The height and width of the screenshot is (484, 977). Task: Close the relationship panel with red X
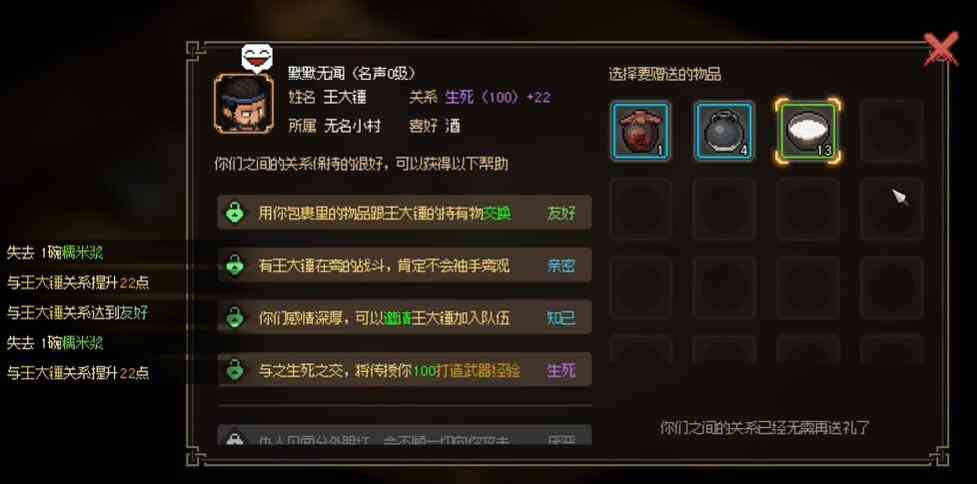[941, 49]
